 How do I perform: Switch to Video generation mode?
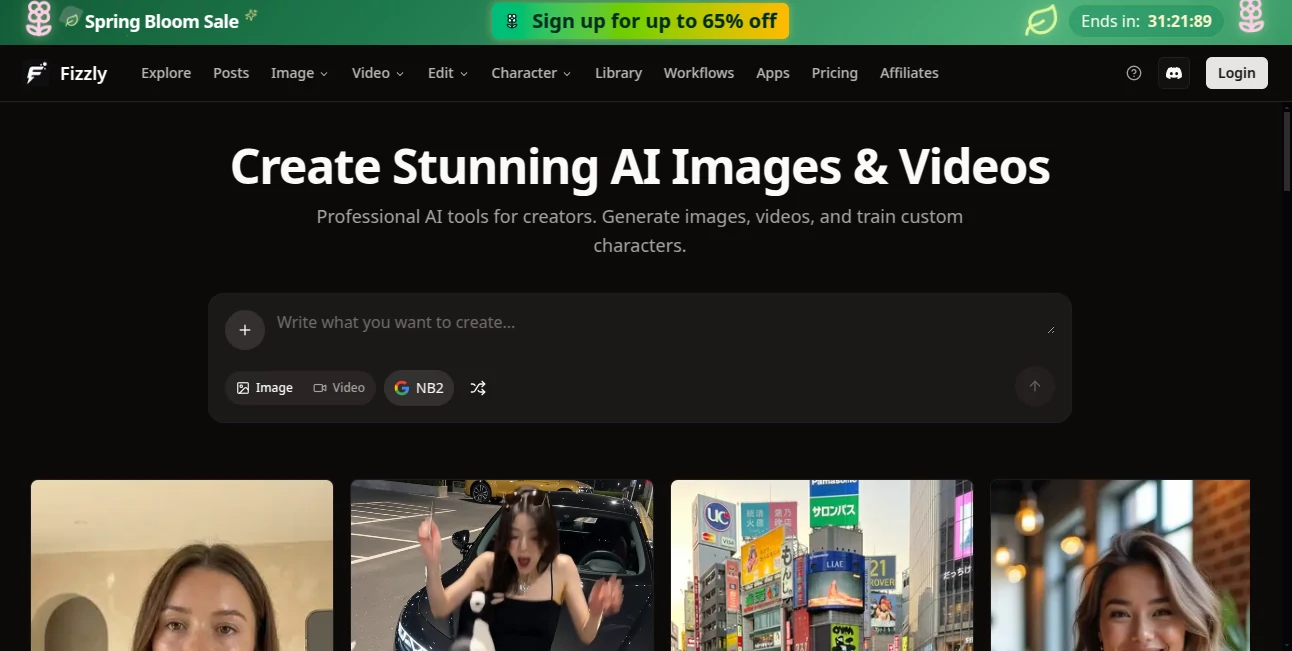coord(339,388)
